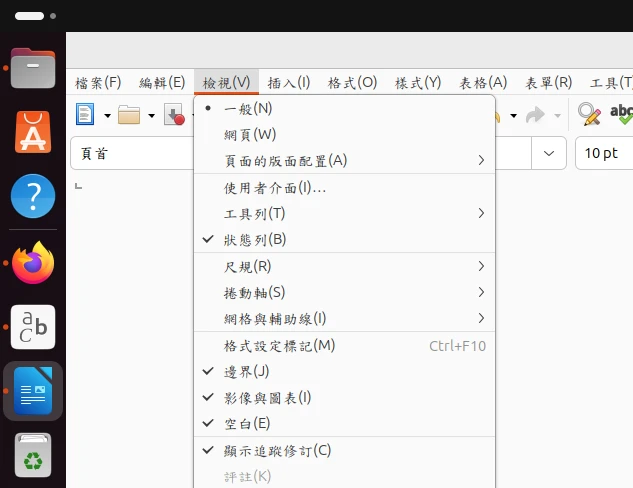Image resolution: width=633 pixels, height=488 pixels.
Task: Launch Firefox from the dock
Action: (x=33, y=262)
